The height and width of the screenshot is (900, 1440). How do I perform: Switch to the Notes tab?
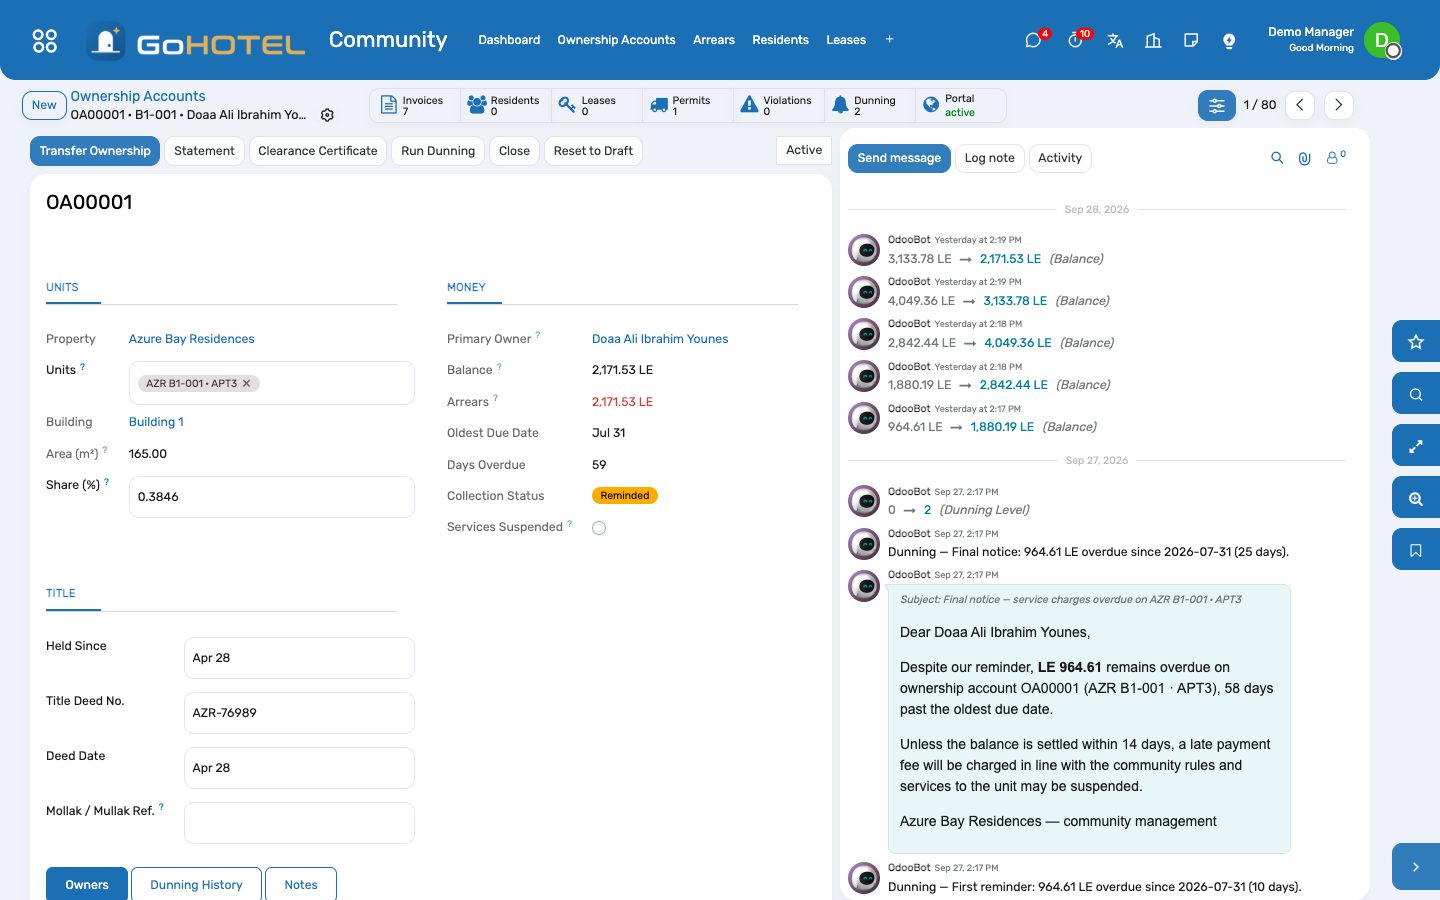(301, 884)
